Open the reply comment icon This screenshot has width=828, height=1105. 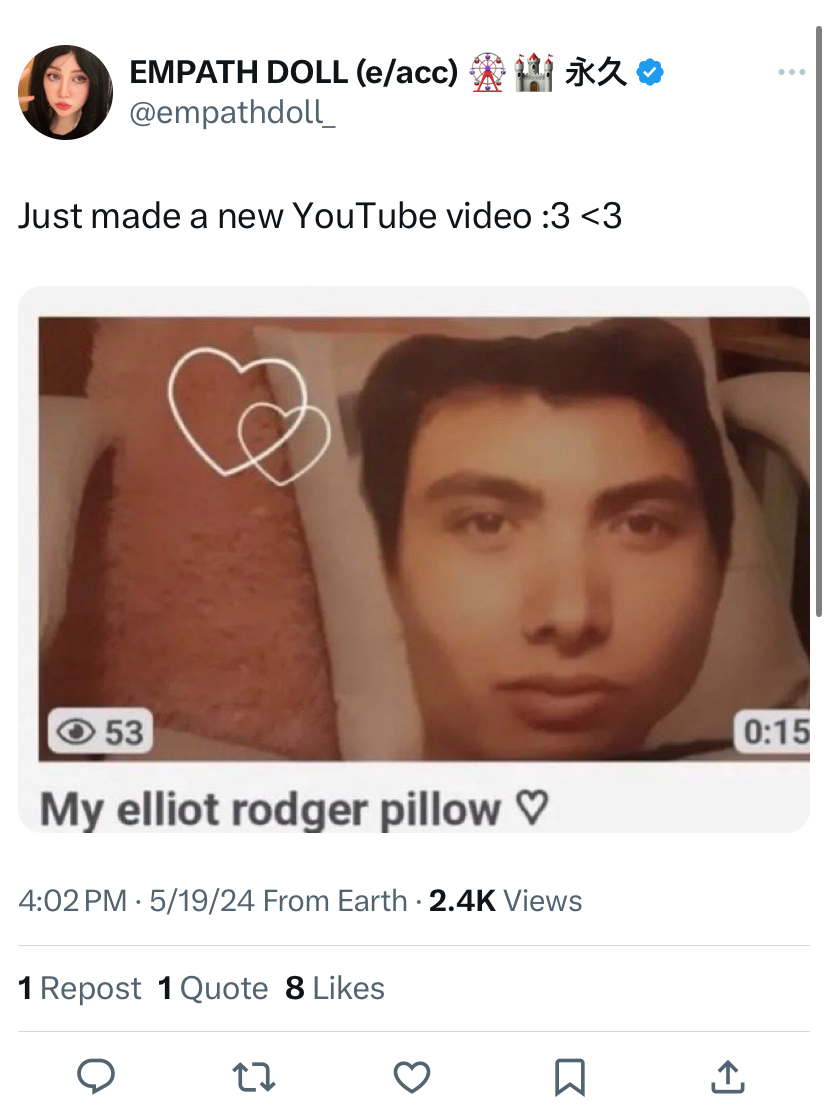click(x=96, y=1076)
